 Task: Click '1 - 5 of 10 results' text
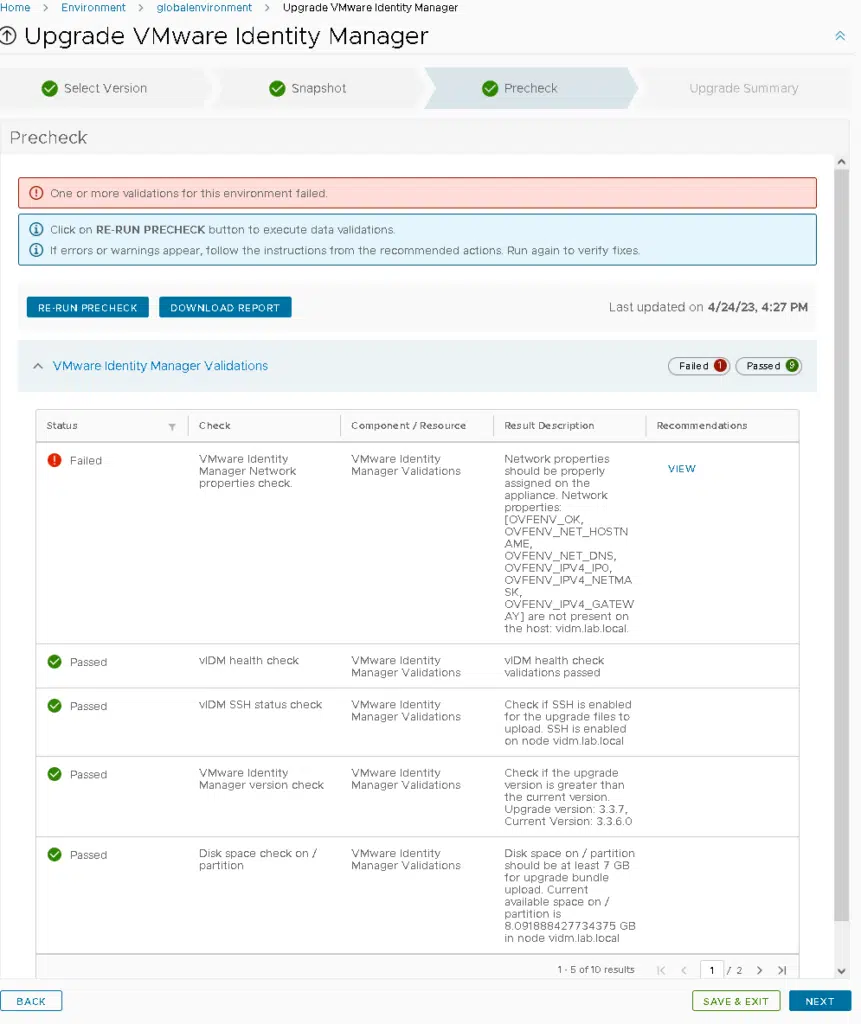coord(596,970)
